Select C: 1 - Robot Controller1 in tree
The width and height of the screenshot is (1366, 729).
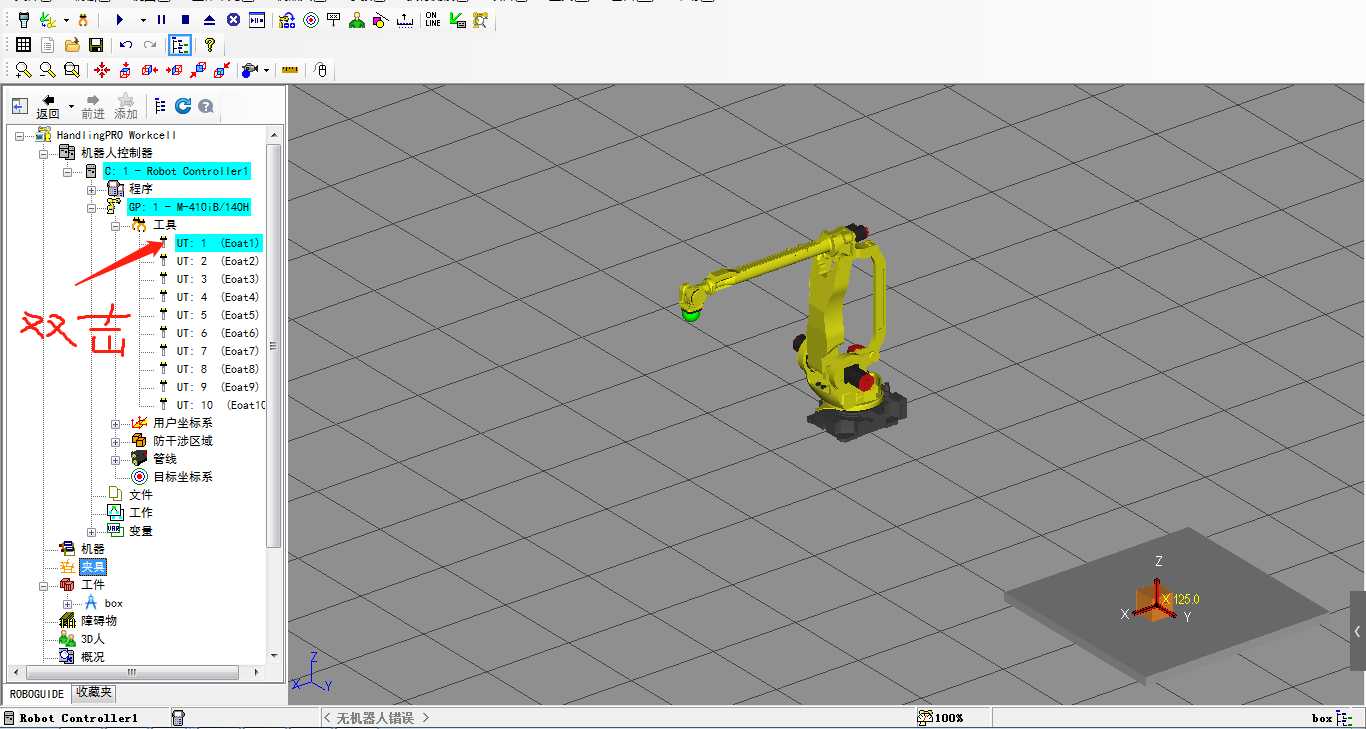(x=176, y=171)
